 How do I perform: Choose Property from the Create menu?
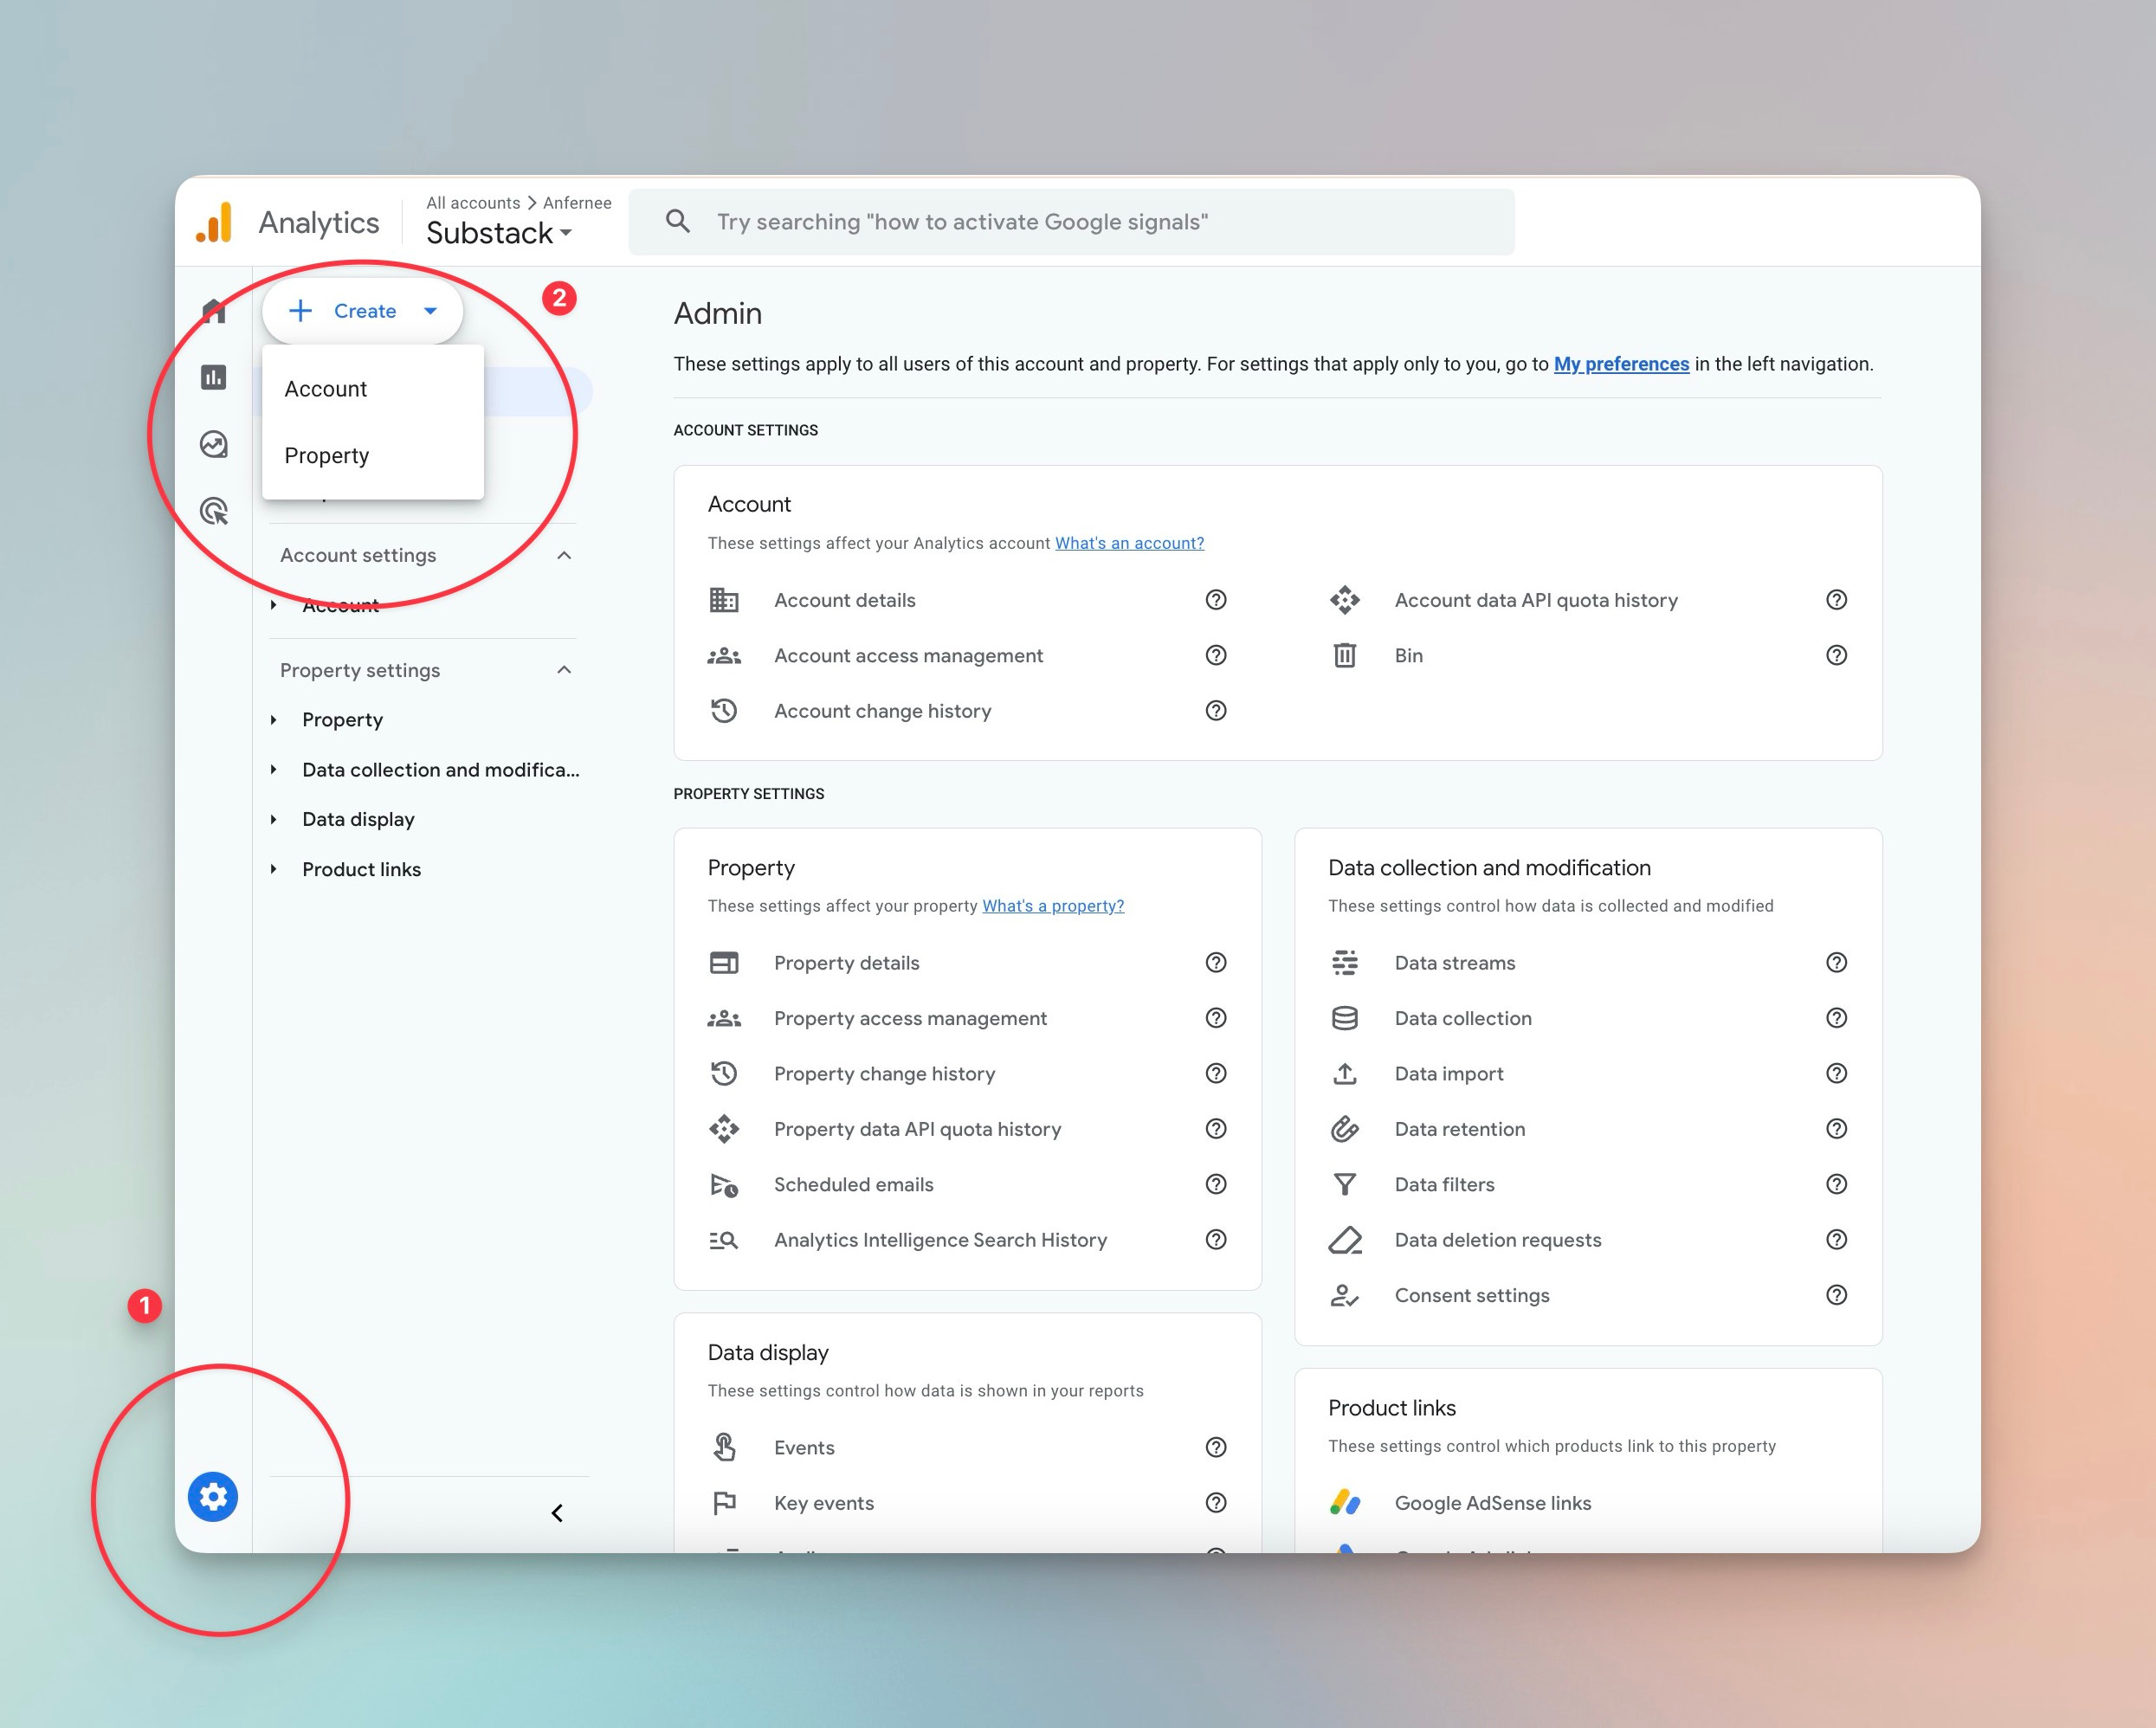tap(327, 456)
